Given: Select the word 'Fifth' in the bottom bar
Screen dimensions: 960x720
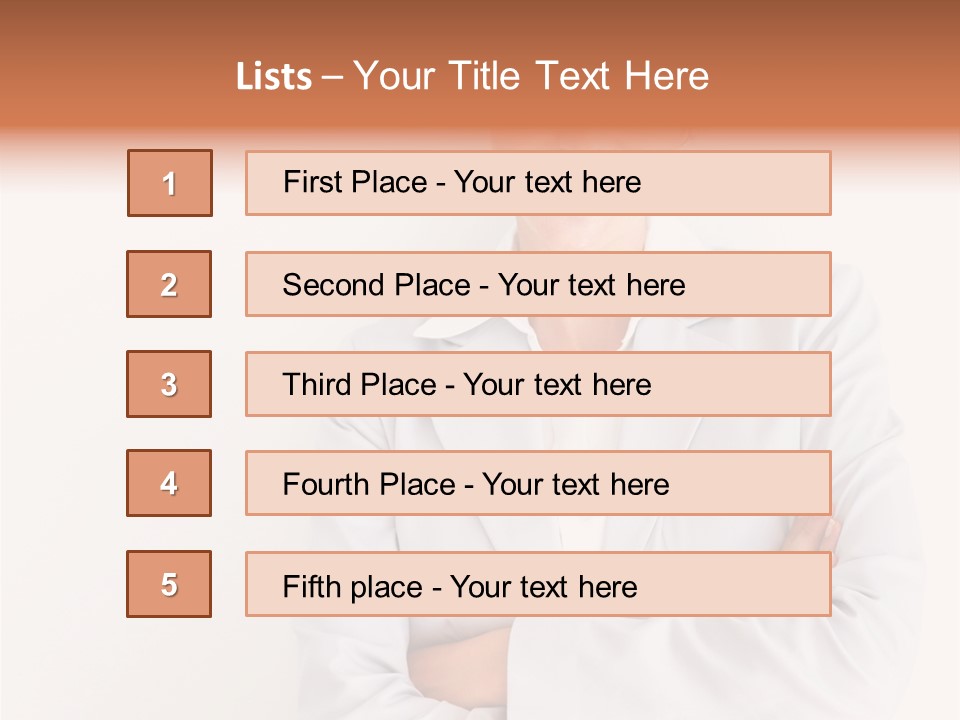Looking at the screenshot, I should (311, 586).
